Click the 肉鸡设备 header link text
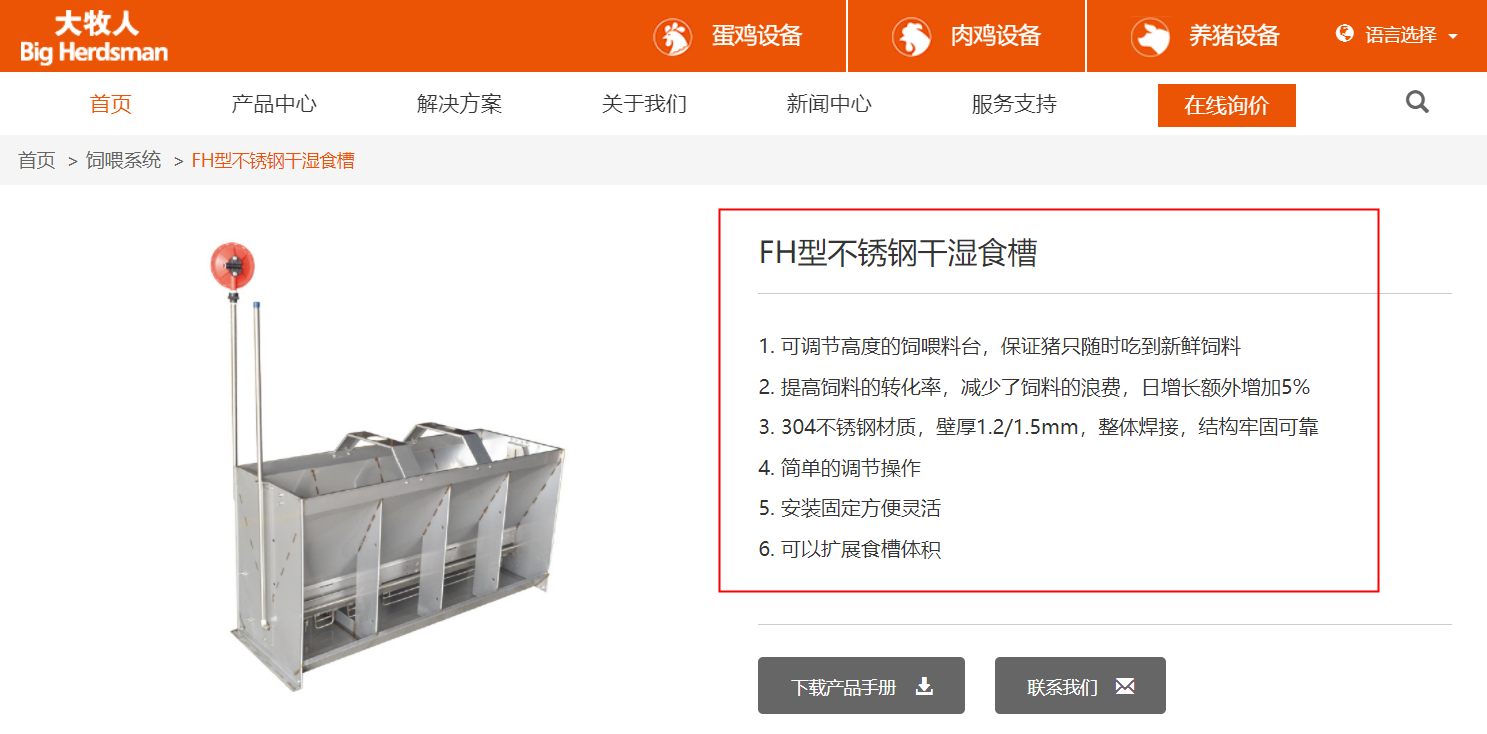This screenshot has width=1487, height=734. (x=996, y=36)
